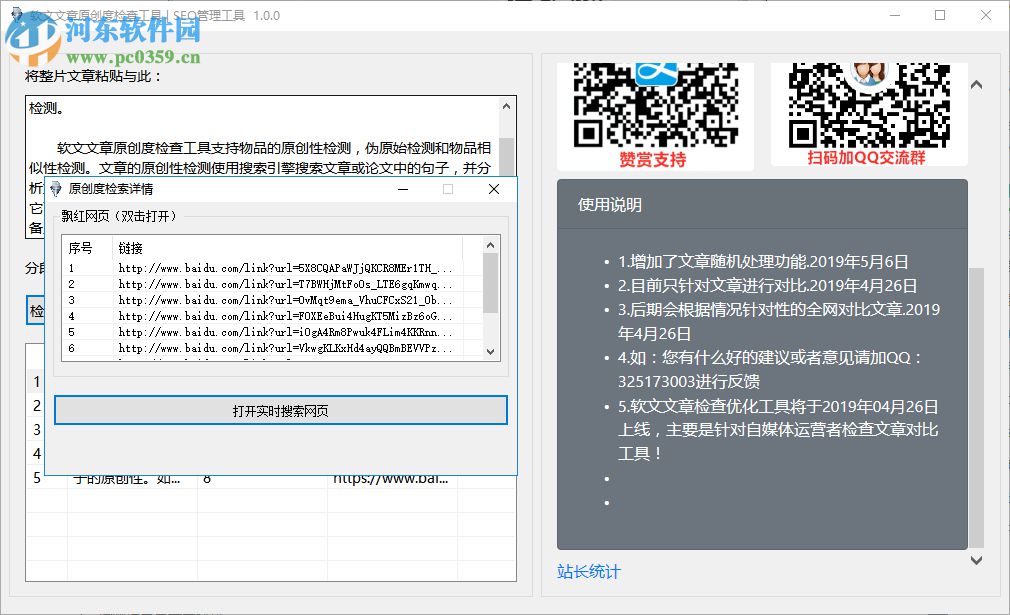Click the 5.软文文章检查优化工具 note

click(778, 430)
